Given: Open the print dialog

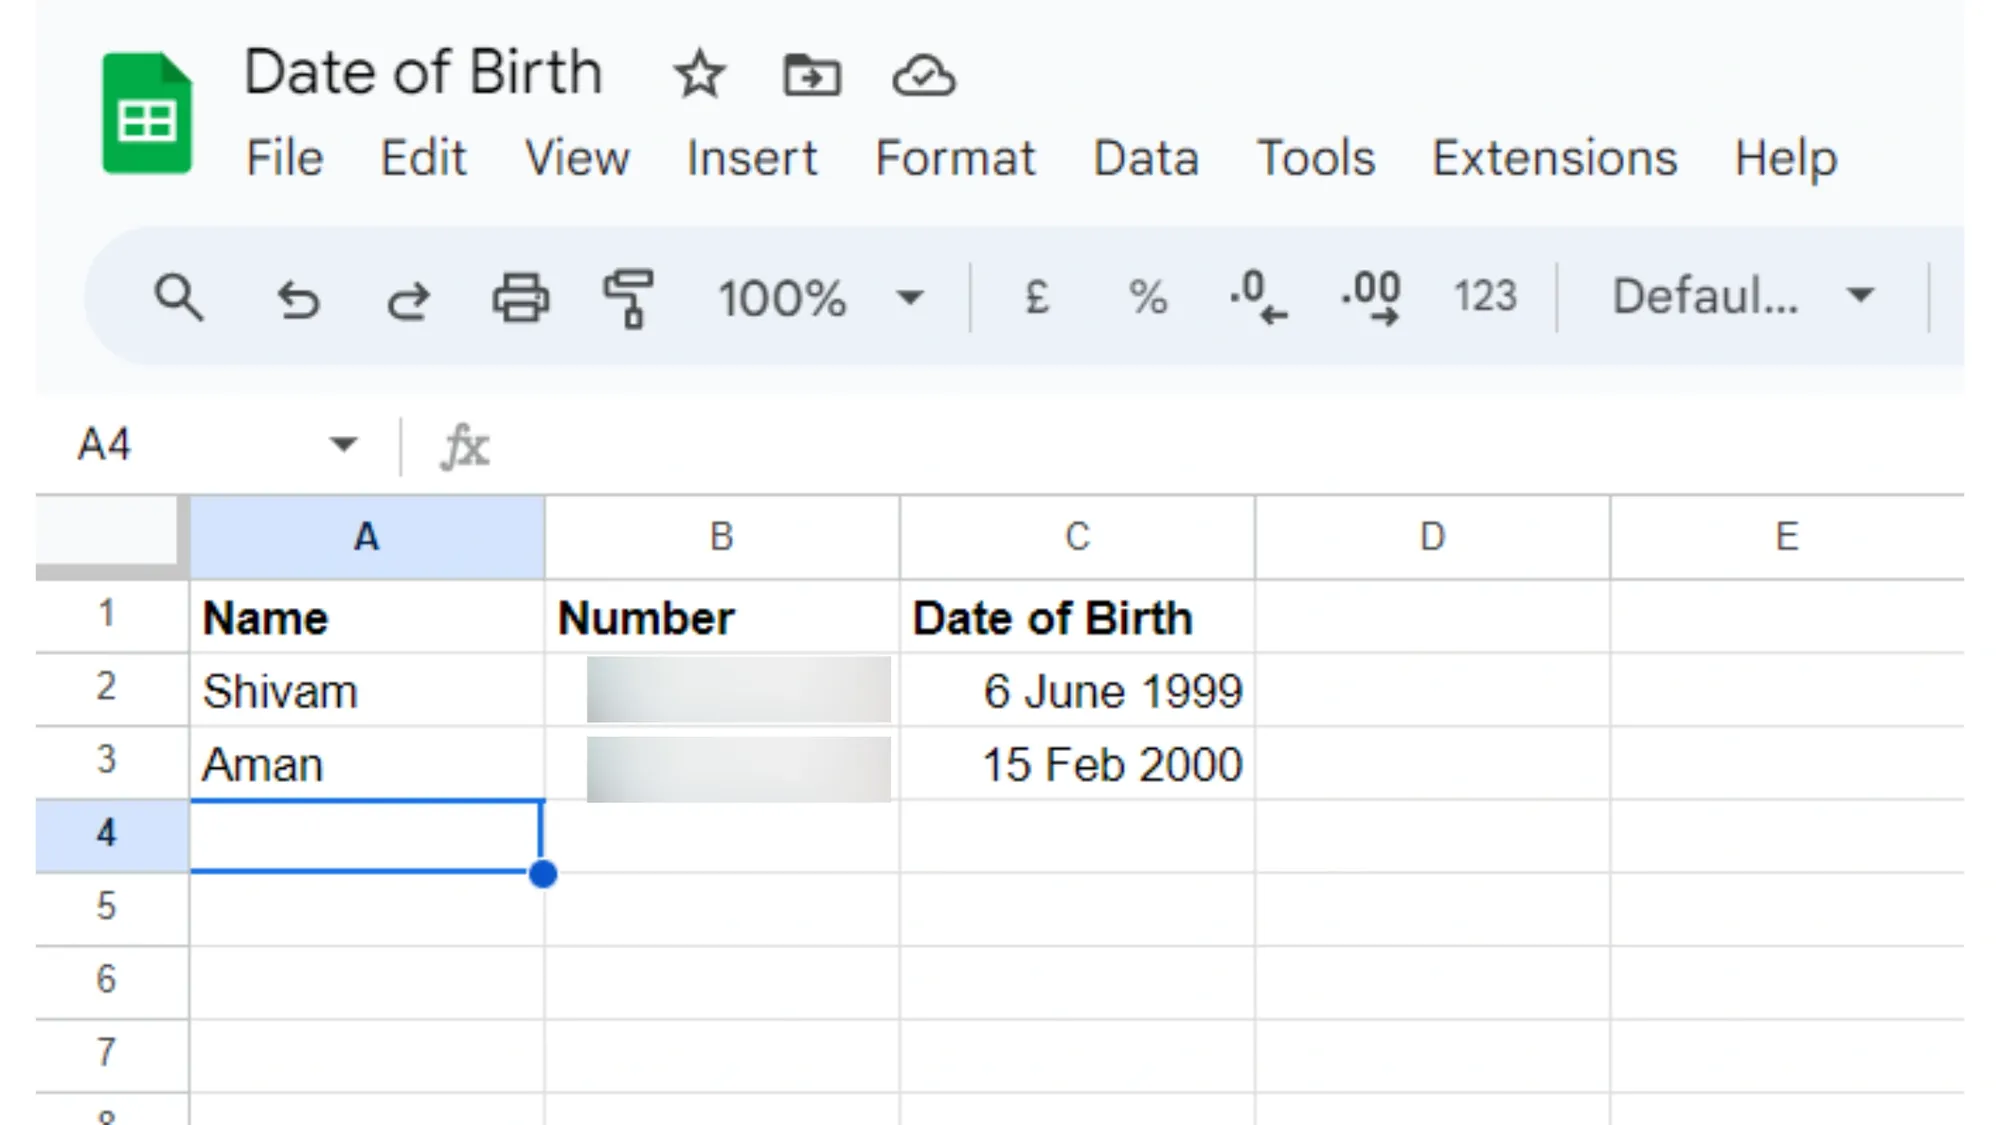Looking at the screenshot, I should (521, 298).
